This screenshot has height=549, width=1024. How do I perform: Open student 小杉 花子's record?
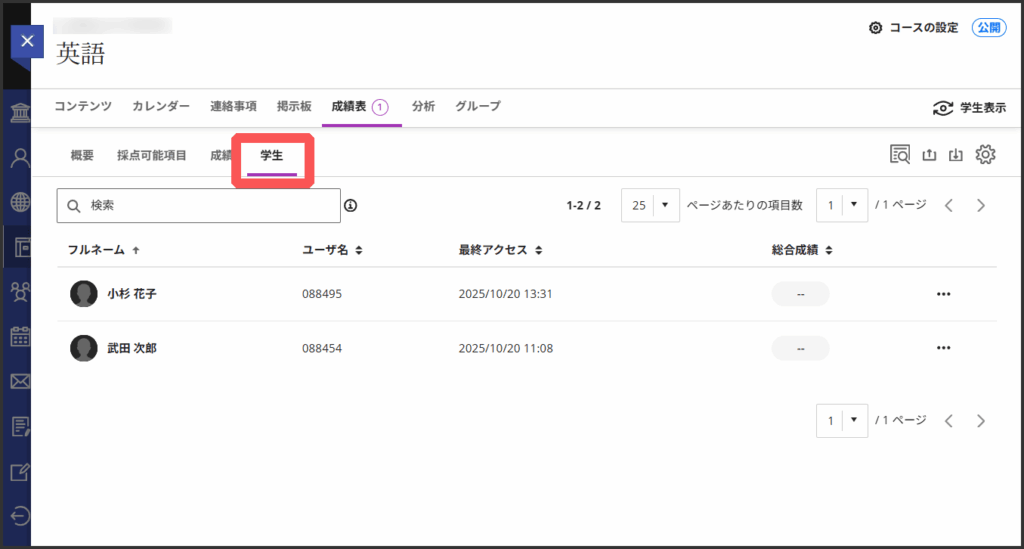(x=131, y=294)
